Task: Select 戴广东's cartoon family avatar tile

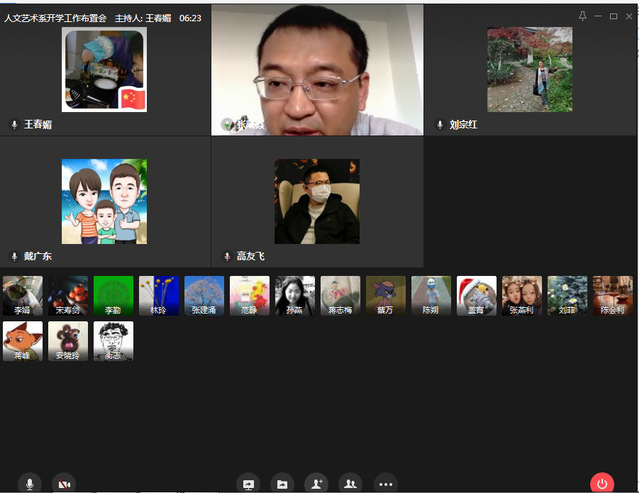Action: [104, 201]
